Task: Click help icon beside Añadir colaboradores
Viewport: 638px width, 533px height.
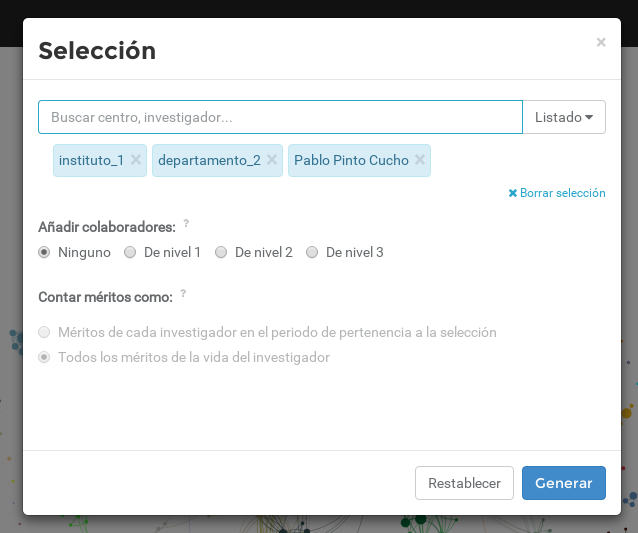Action: pyautogui.click(x=186, y=224)
